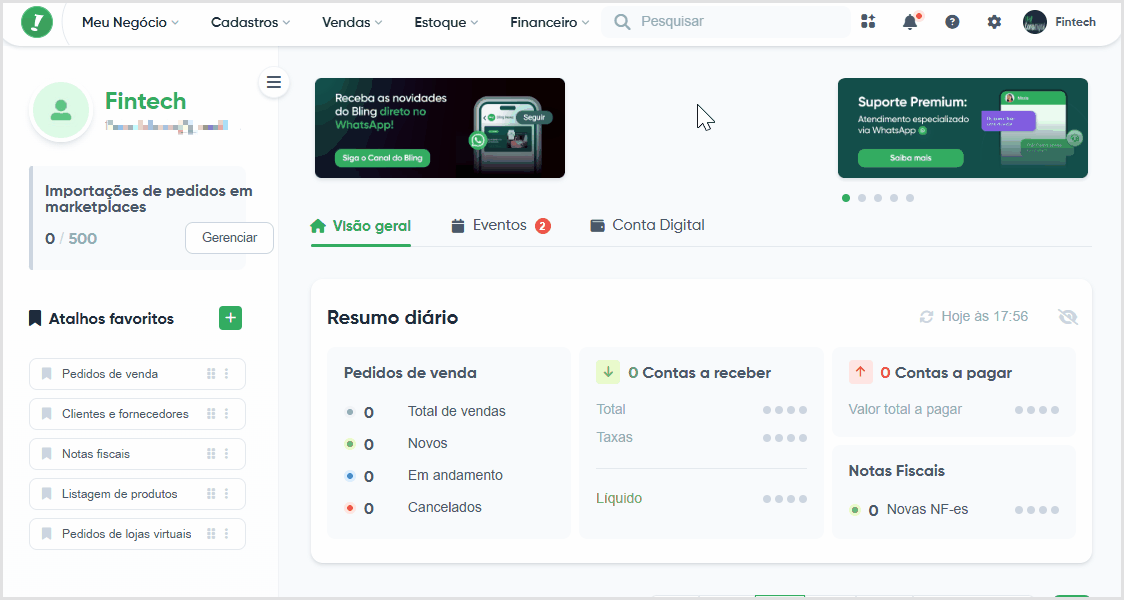The height and width of the screenshot is (600, 1124).
Task: Open the help question mark icon
Action: click(x=952, y=22)
